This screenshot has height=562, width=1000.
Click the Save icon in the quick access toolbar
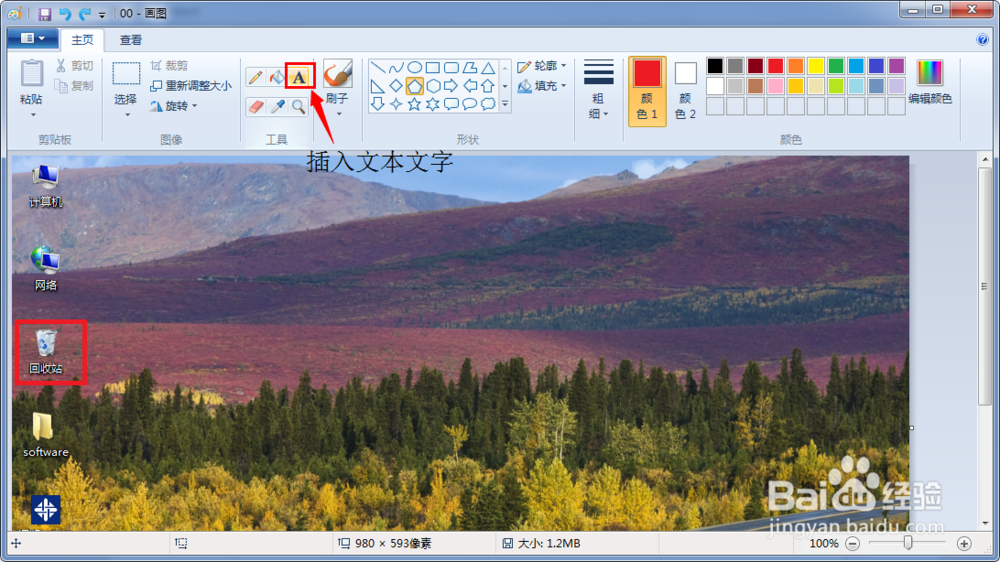click(45, 14)
